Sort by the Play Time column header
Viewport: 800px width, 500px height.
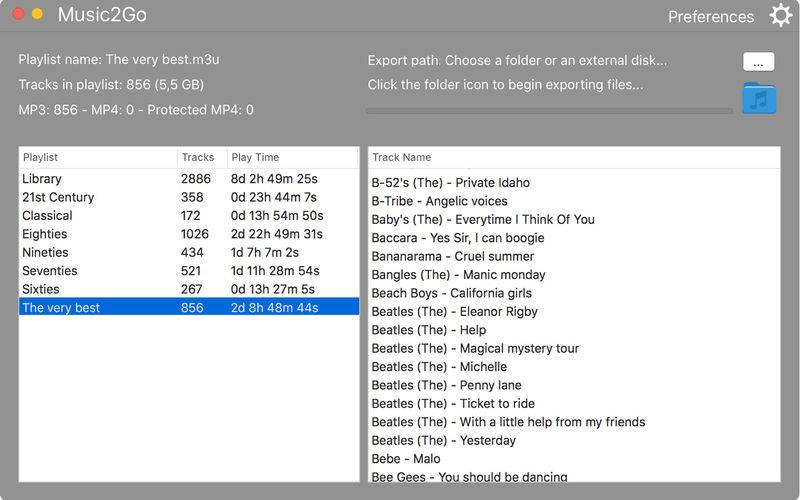coord(293,157)
